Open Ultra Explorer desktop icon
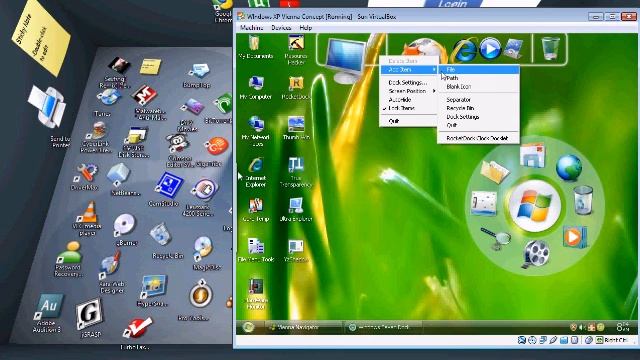The image size is (640, 360). pos(296,206)
